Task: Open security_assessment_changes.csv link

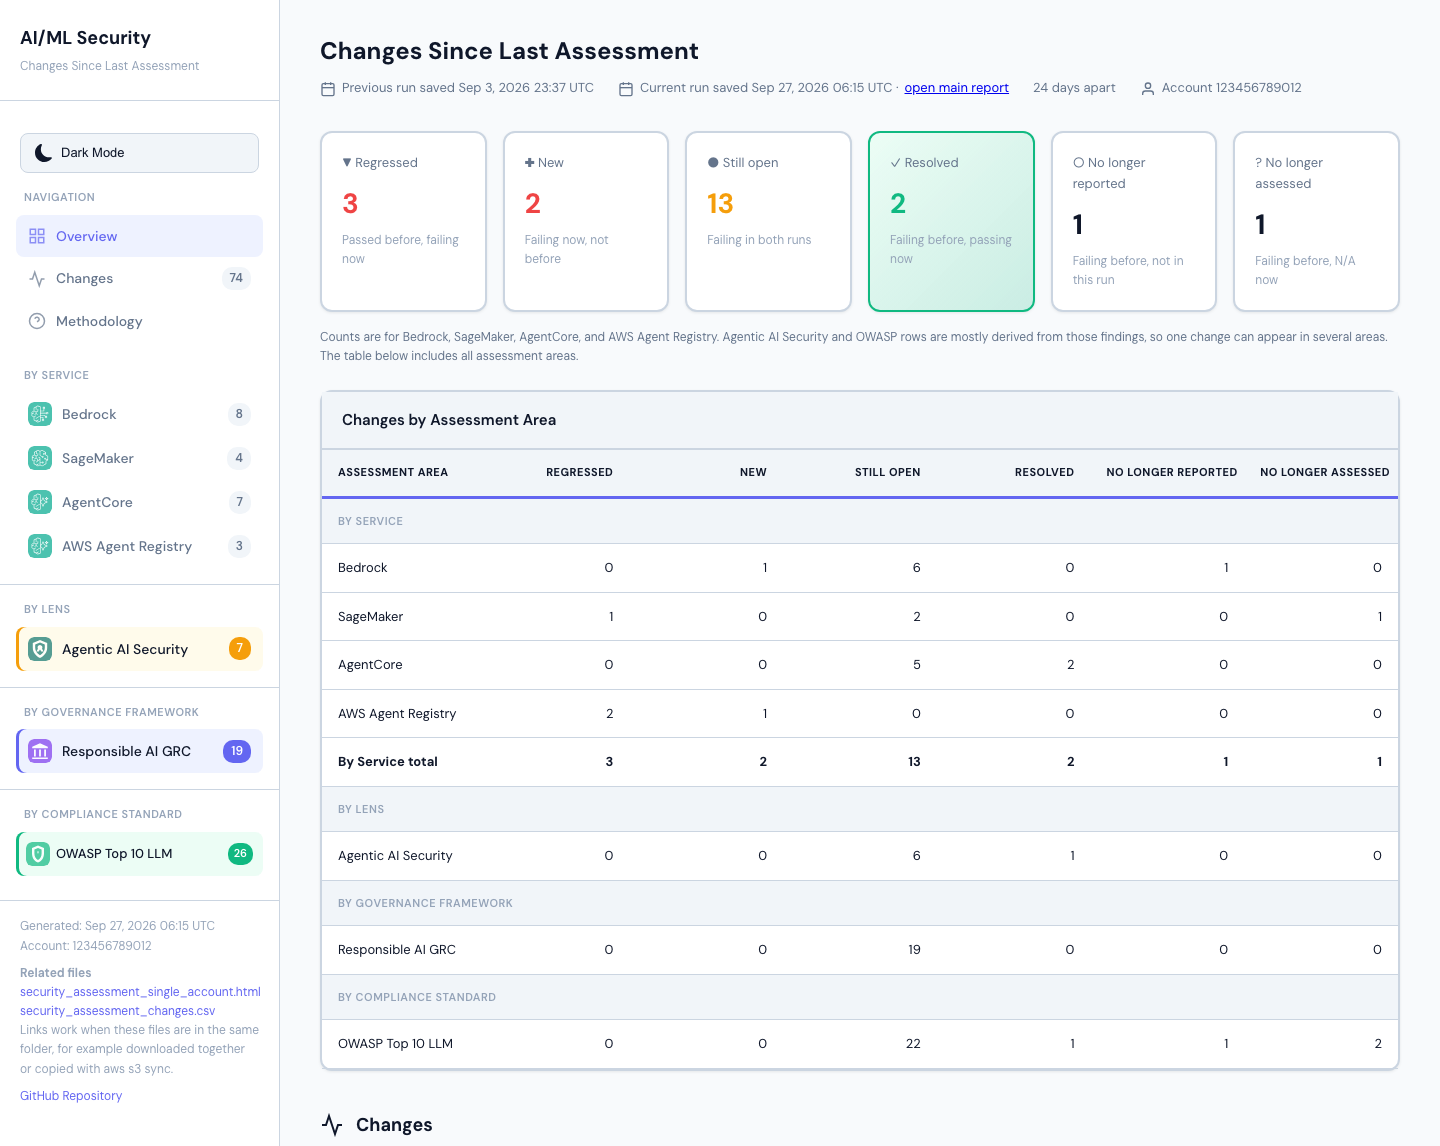Action: point(118,1011)
